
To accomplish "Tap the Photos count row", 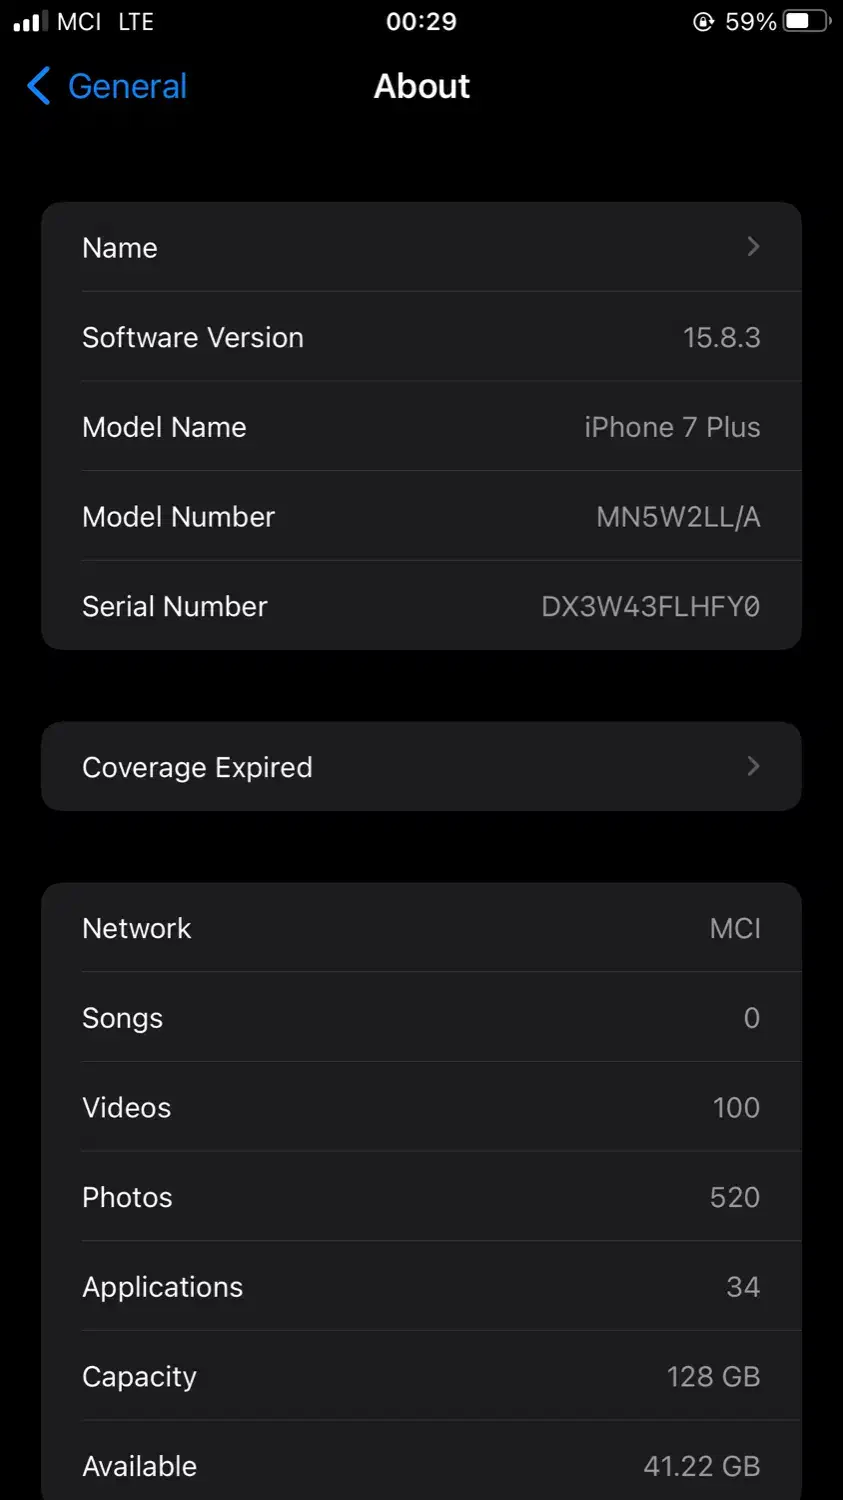I will (x=420, y=1197).
